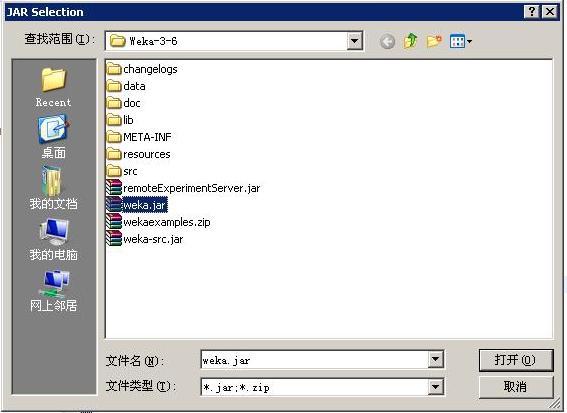Click the 取消 (Cancel) button
This screenshot has width=567, height=413.
point(516,387)
